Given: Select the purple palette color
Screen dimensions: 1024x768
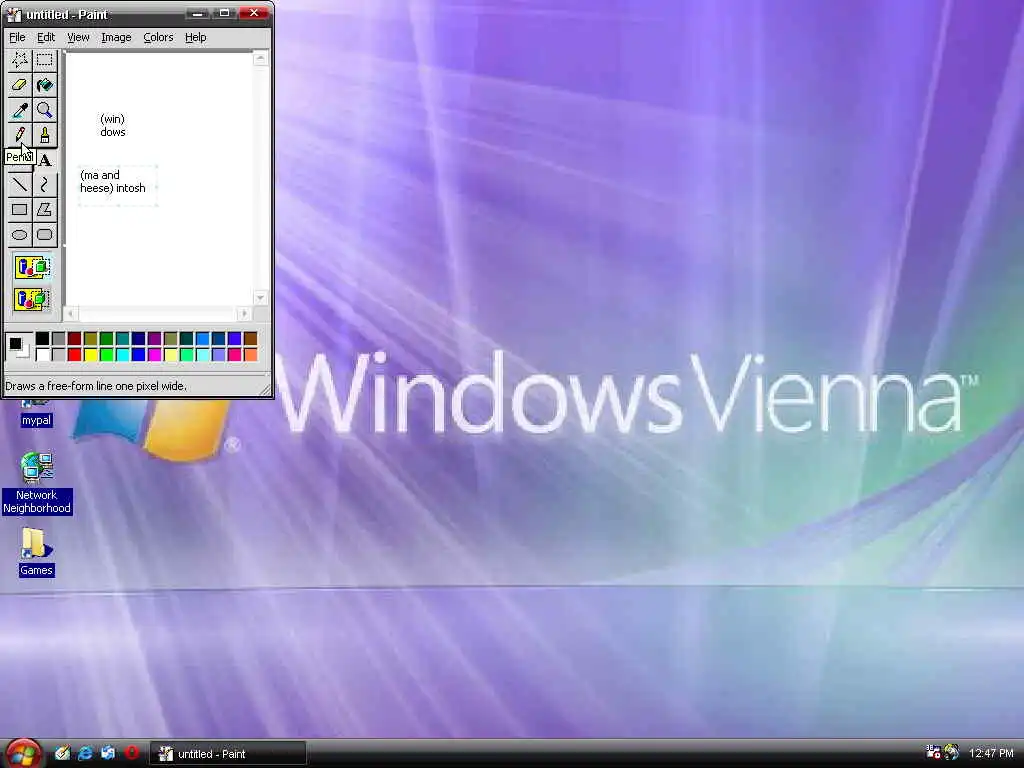Looking at the screenshot, I should coord(154,338).
